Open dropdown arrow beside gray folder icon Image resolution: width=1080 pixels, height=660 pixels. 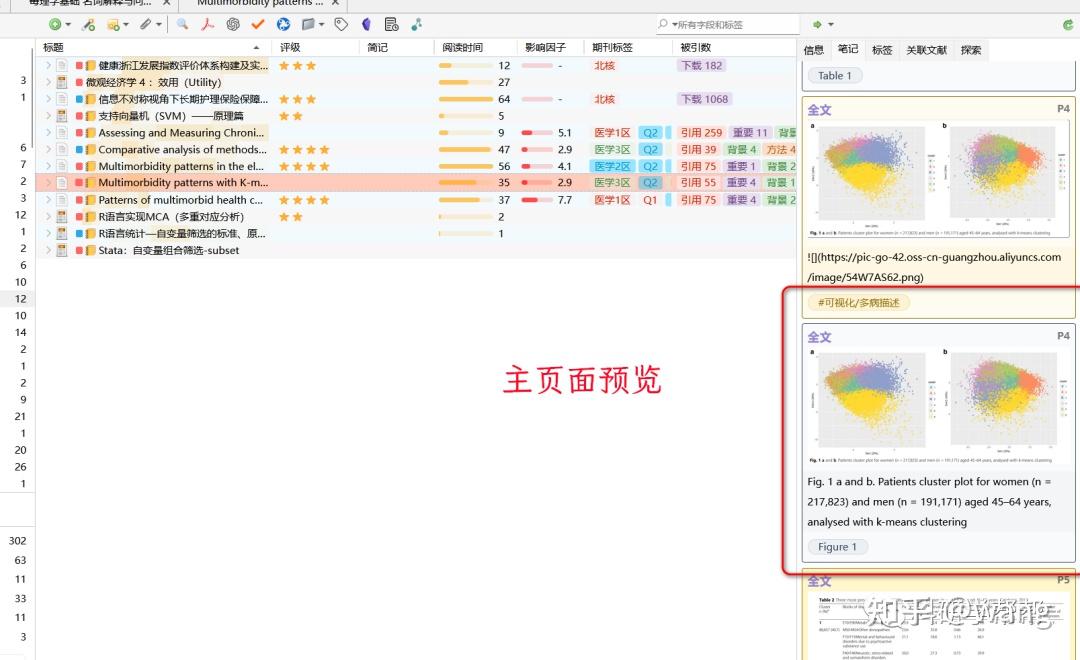tap(321, 24)
